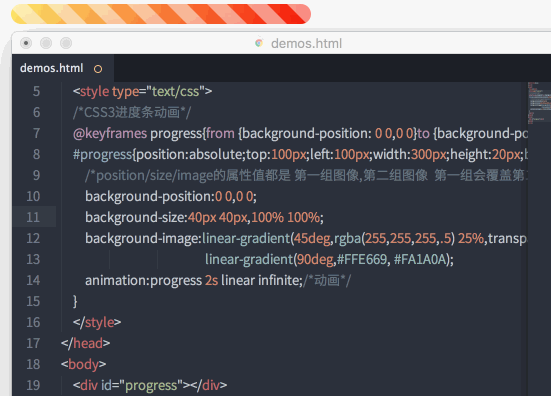Click the Chrome file icon beside demos.html title
This screenshot has height=396, width=551.
(x=259, y=43)
